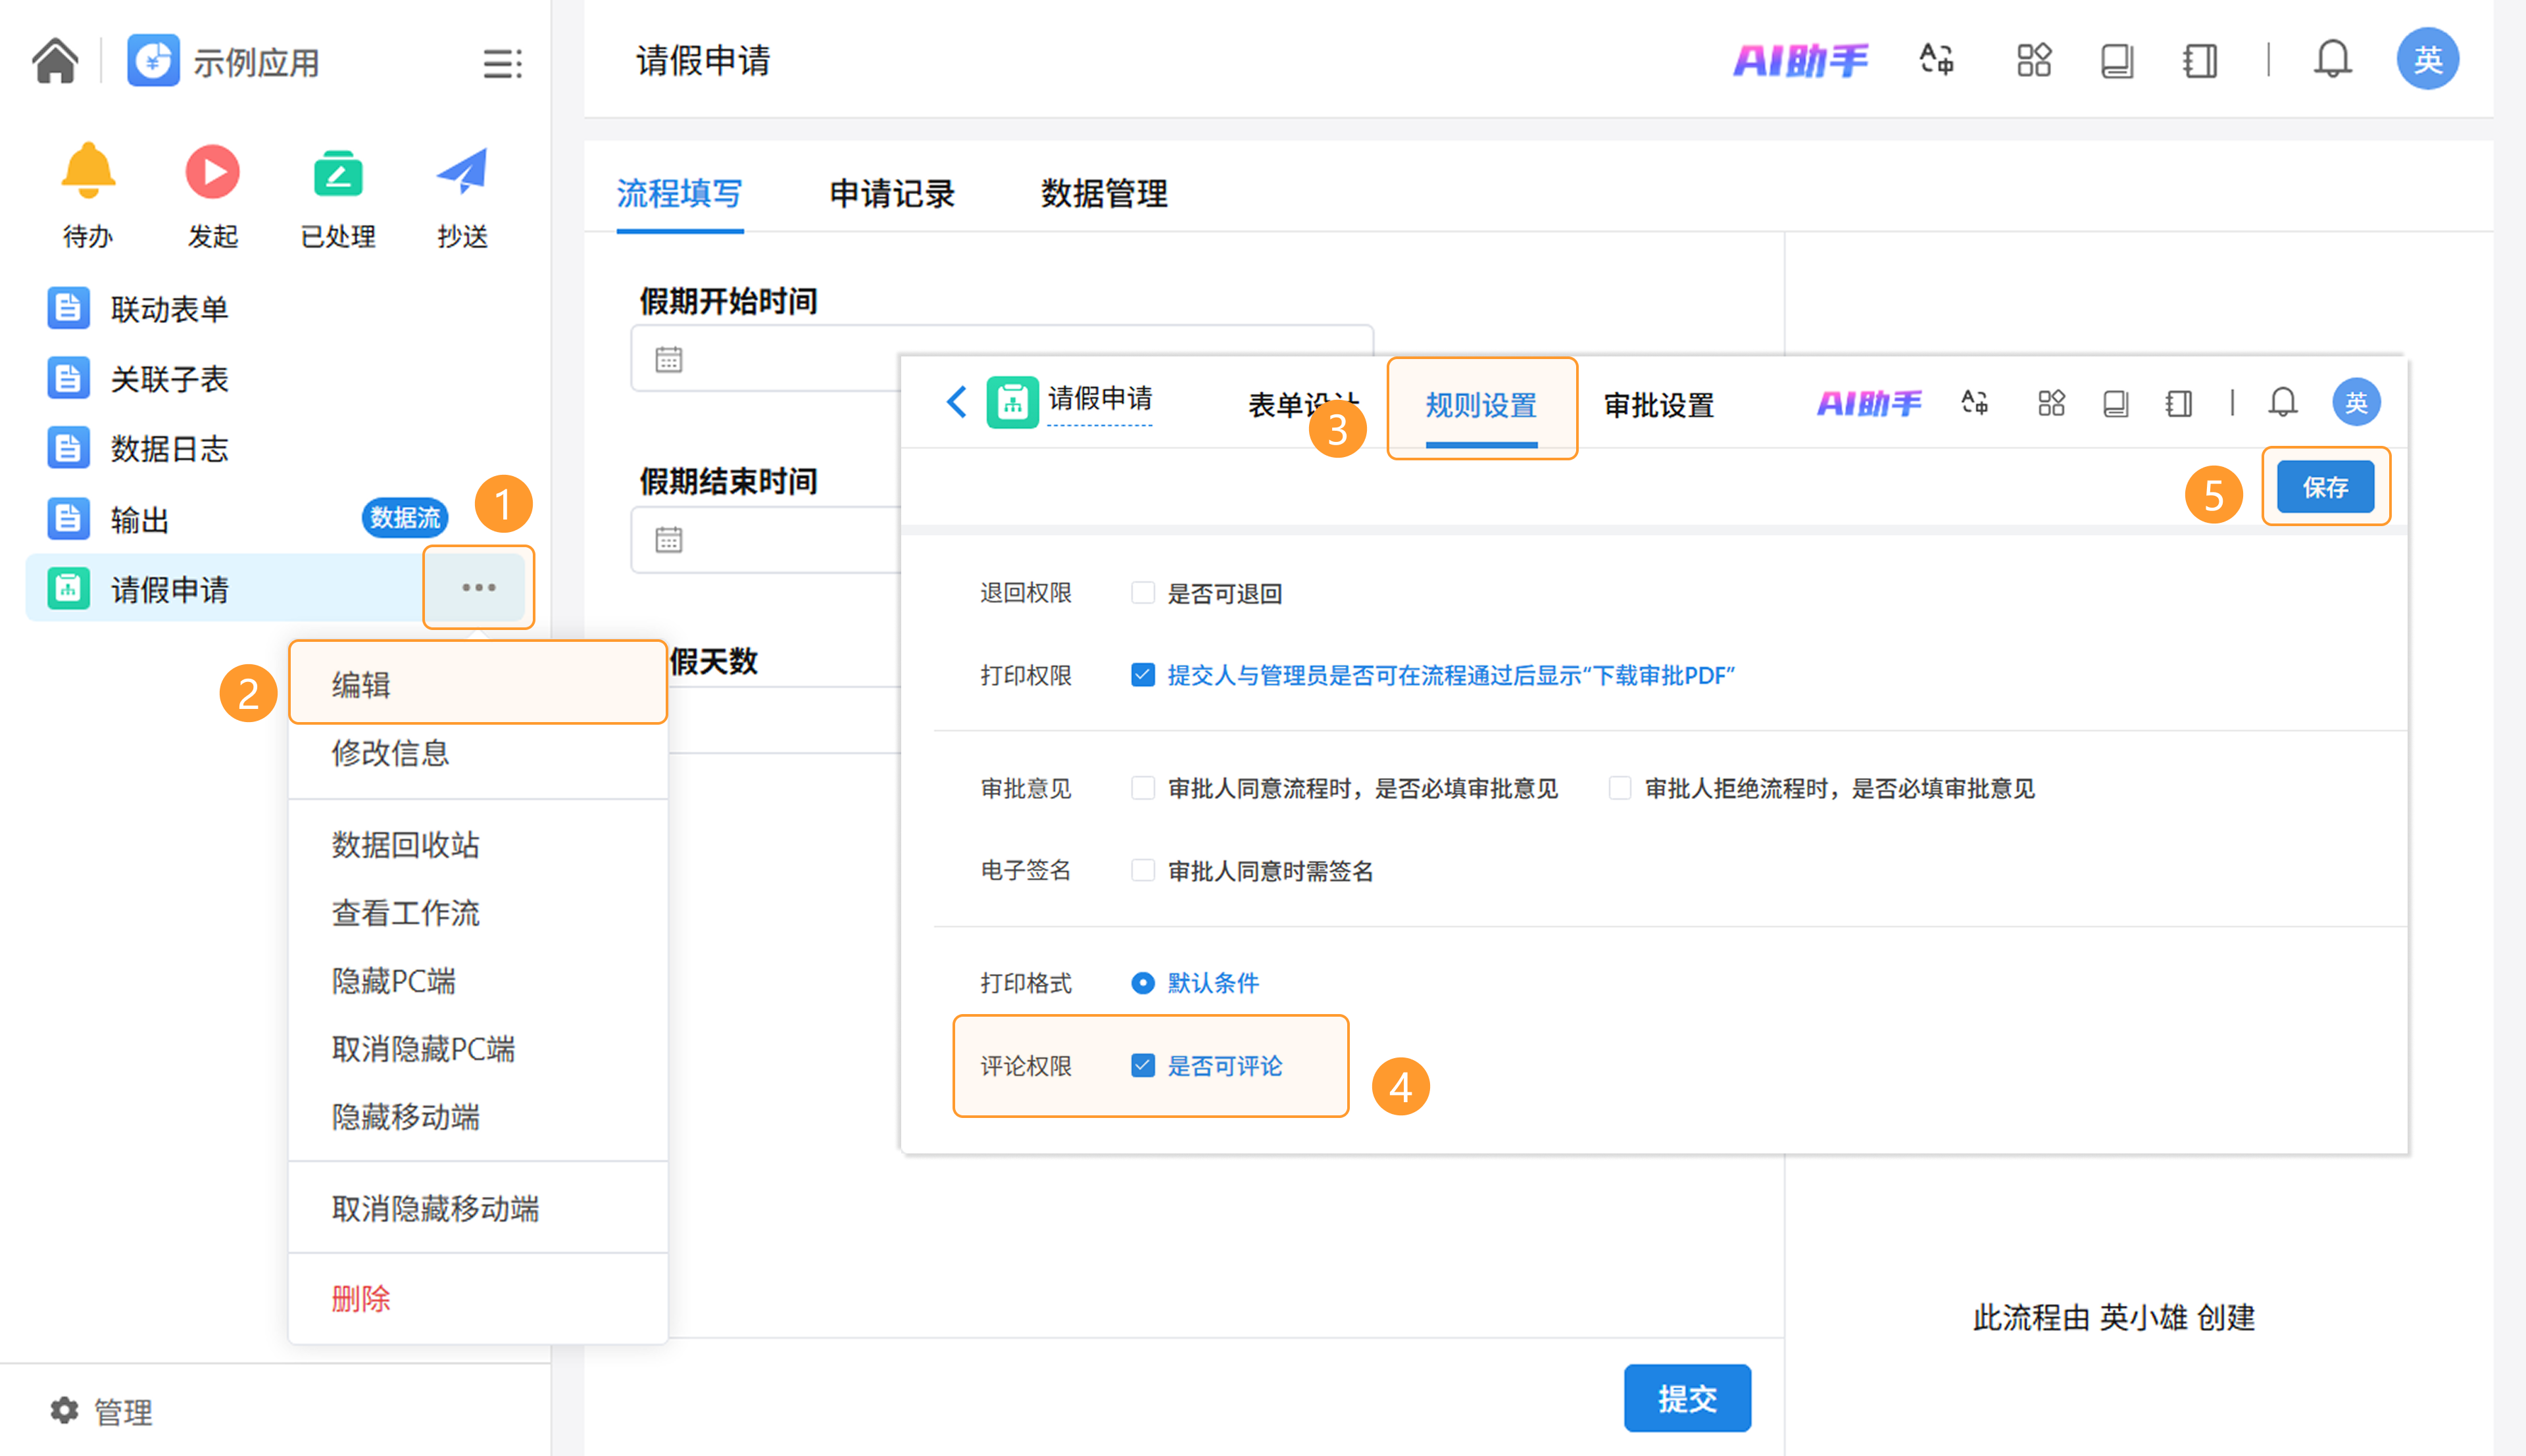The image size is (2526, 1456).
Task: Open the three-dots menu for 请假申请
Action: pos(479,588)
